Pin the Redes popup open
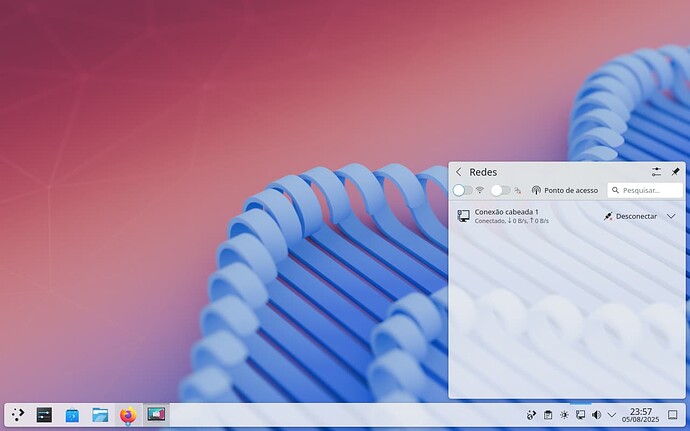Image resolution: width=690 pixels, height=431 pixels. [x=675, y=172]
